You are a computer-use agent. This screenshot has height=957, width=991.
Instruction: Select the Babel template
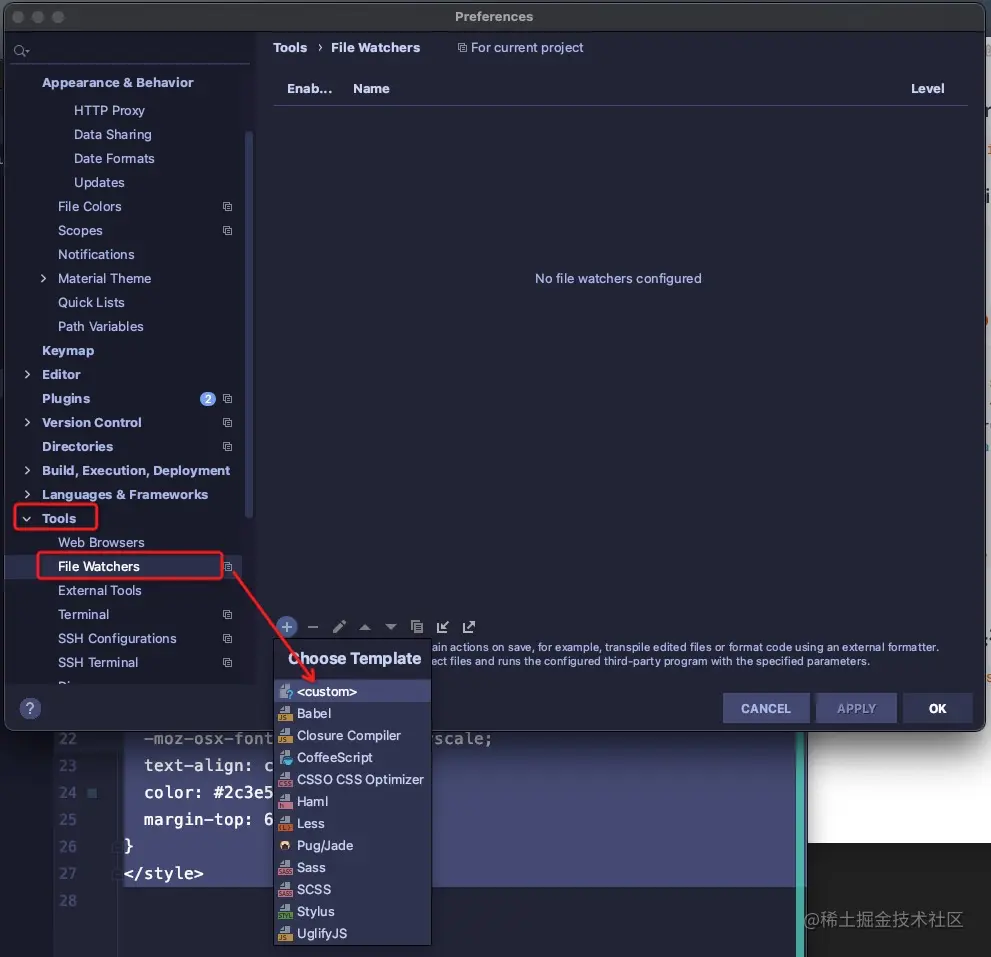[353, 713]
